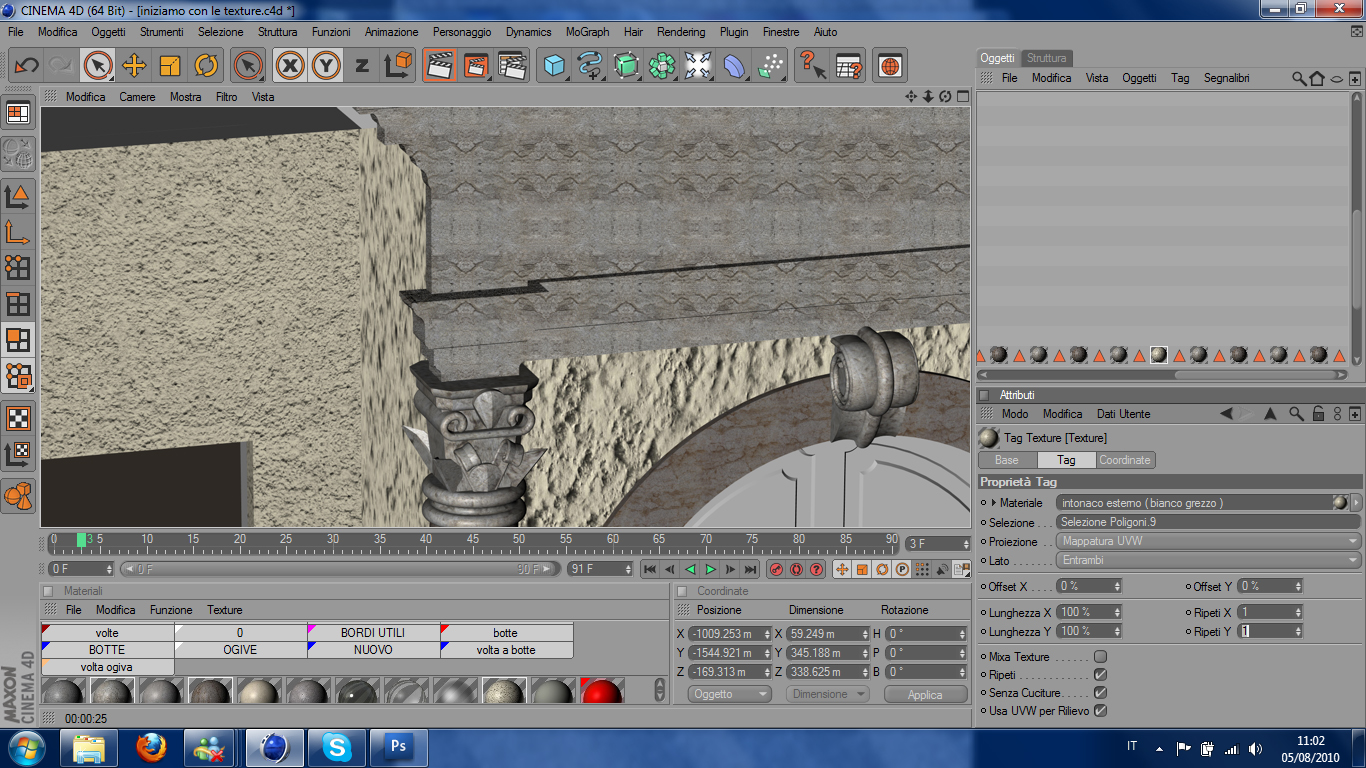
Task: Select the axis tool in left sidebar
Action: click(x=18, y=232)
